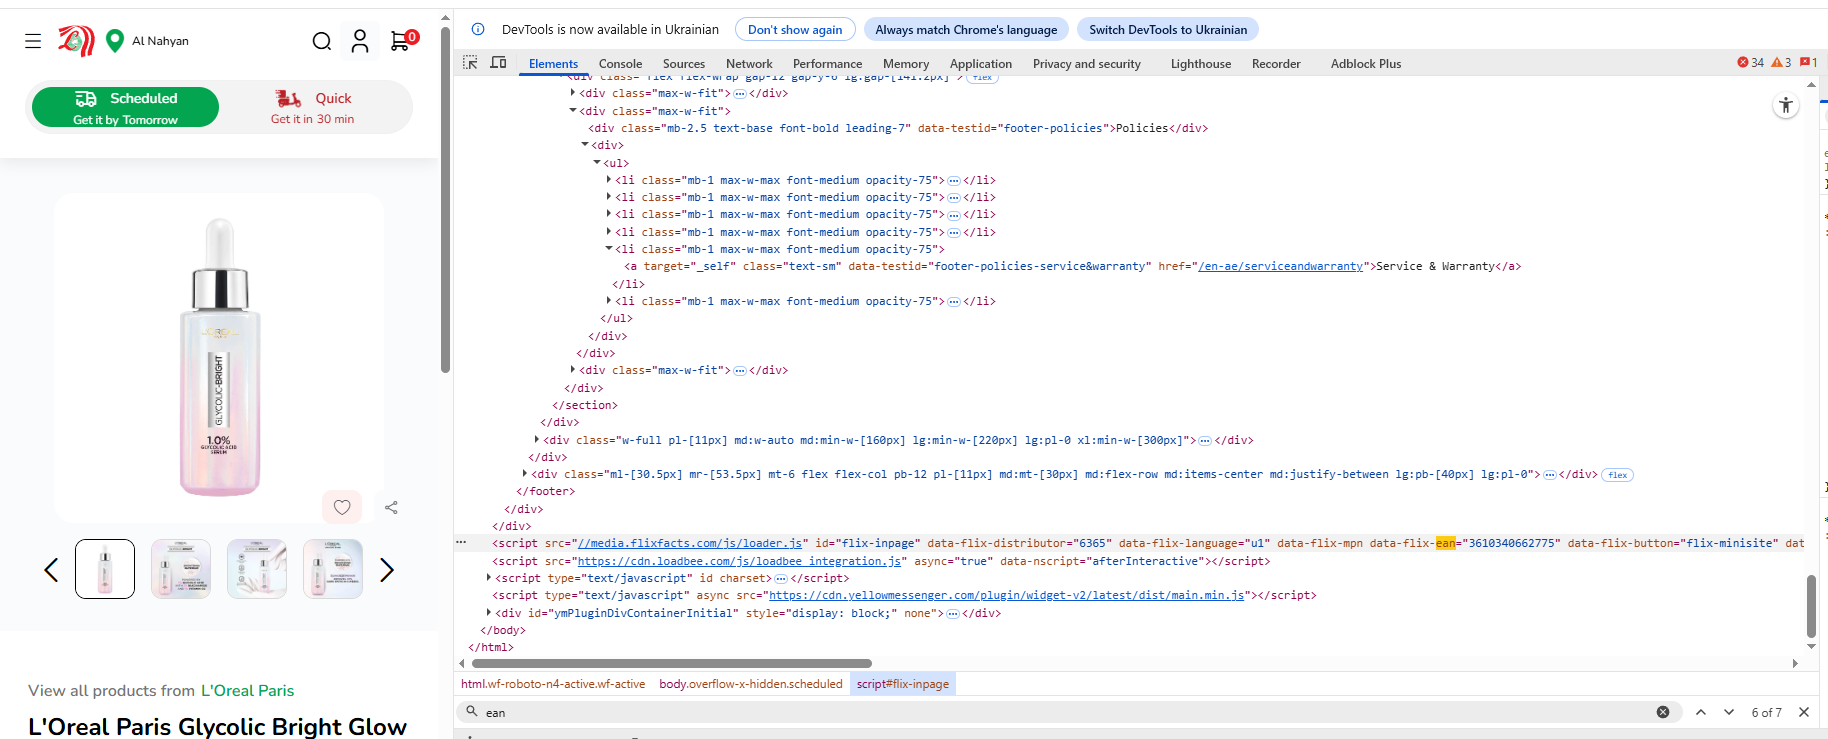Clear the DevTools search field
1828x739 pixels.
[x=1663, y=712]
